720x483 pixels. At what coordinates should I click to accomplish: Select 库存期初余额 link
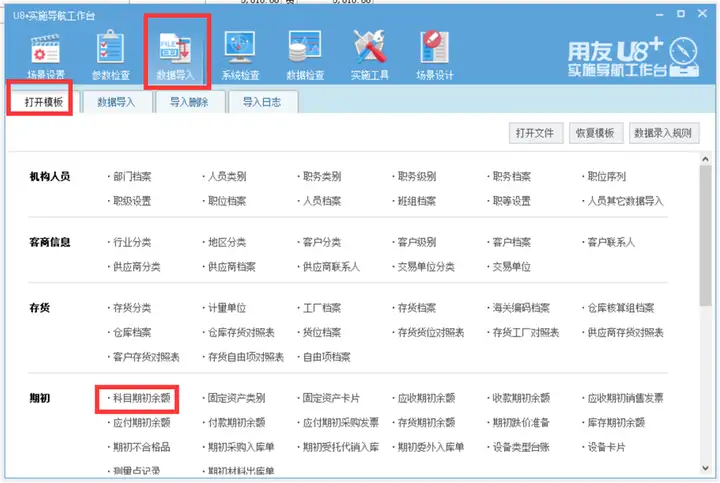tap(616, 422)
